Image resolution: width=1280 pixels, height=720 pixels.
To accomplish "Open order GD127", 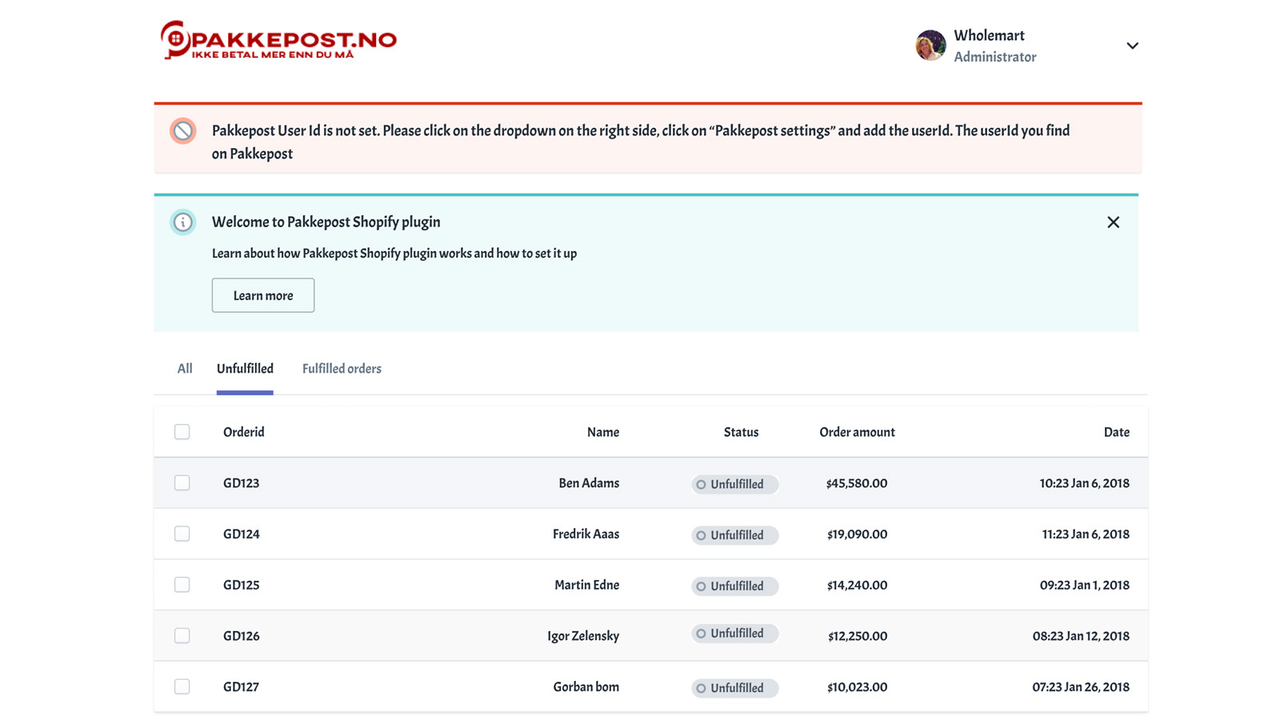I will pos(241,687).
